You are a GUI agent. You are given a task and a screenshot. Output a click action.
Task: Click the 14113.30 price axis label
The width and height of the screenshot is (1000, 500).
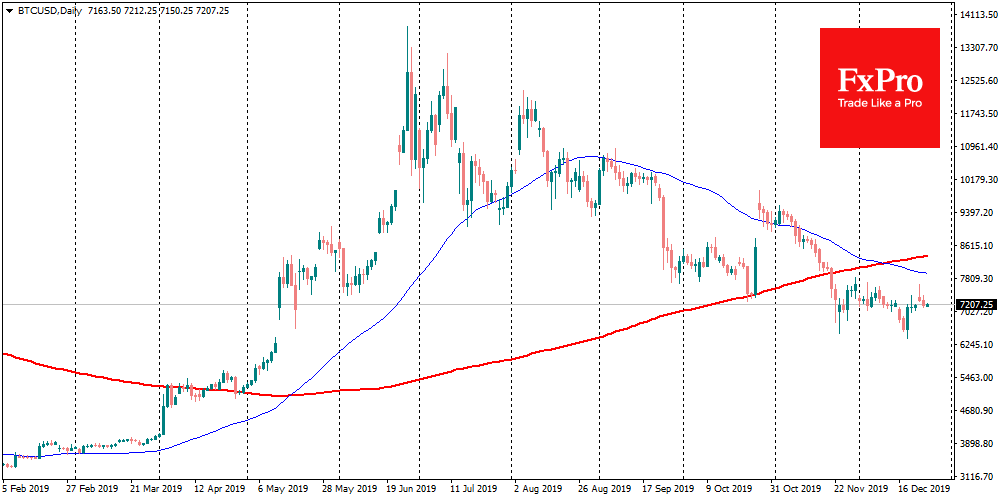click(x=977, y=15)
